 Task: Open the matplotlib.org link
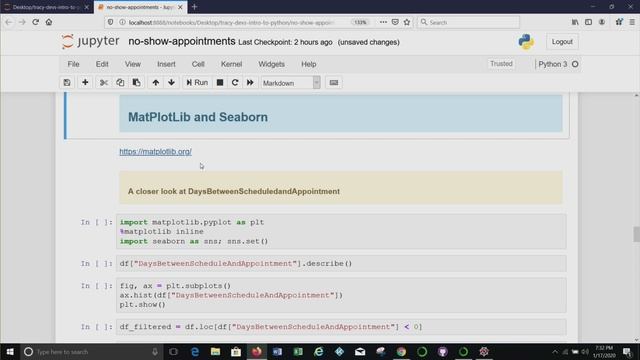(x=156, y=151)
